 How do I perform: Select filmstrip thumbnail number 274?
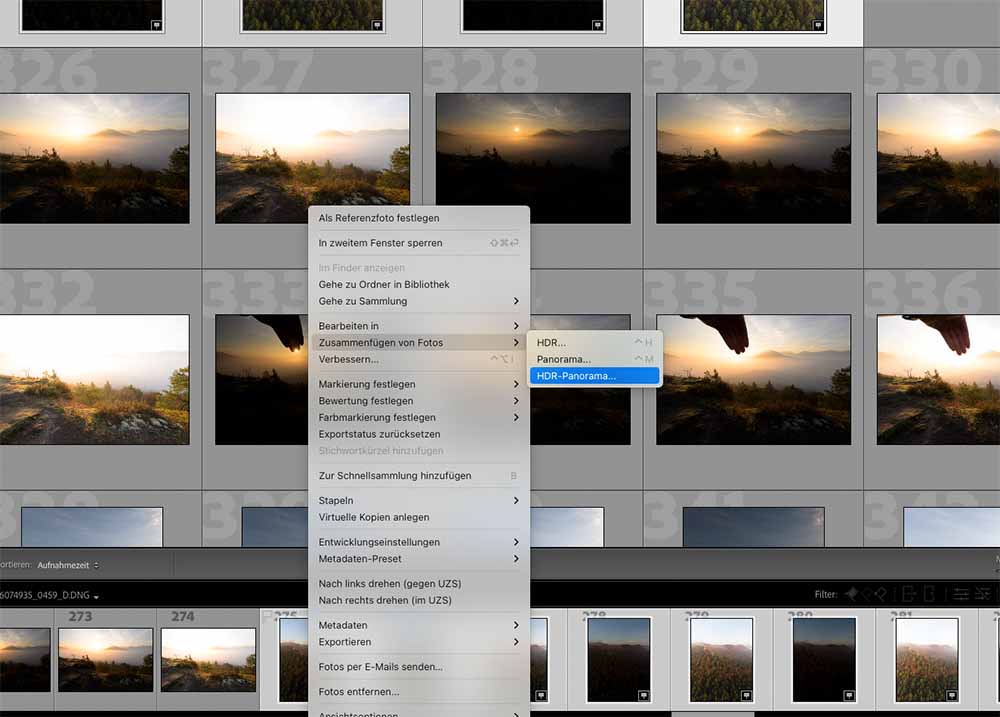208,658
